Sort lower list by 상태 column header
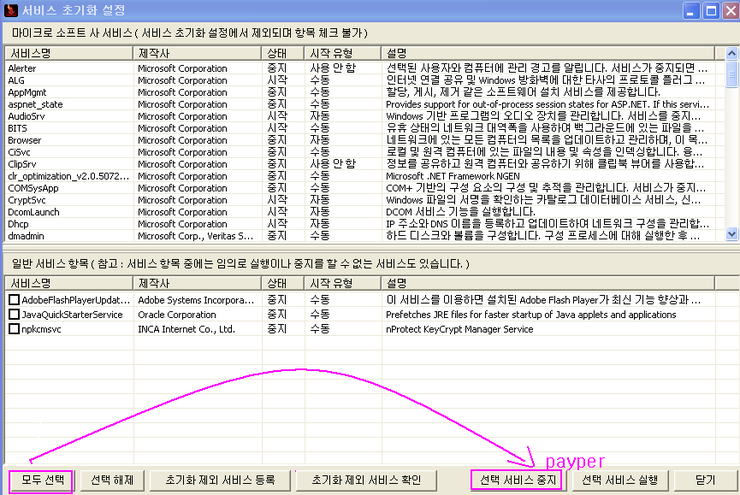 (x=282, y=283)
